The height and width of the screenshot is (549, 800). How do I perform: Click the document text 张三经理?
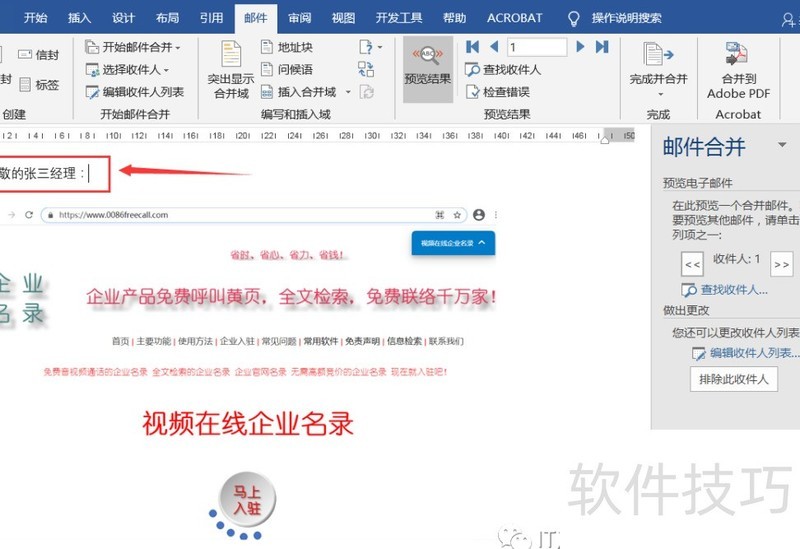51,173
